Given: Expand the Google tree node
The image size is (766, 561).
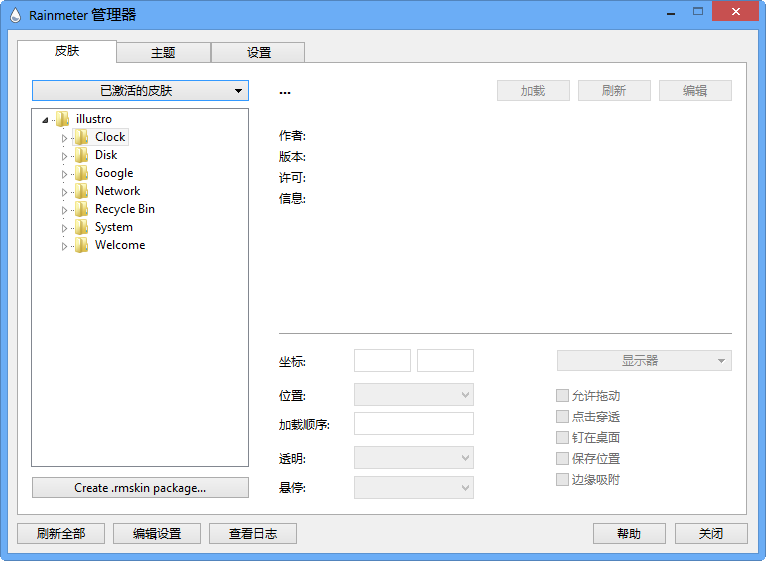Looking at the screenshot, I should pos(64,174).
